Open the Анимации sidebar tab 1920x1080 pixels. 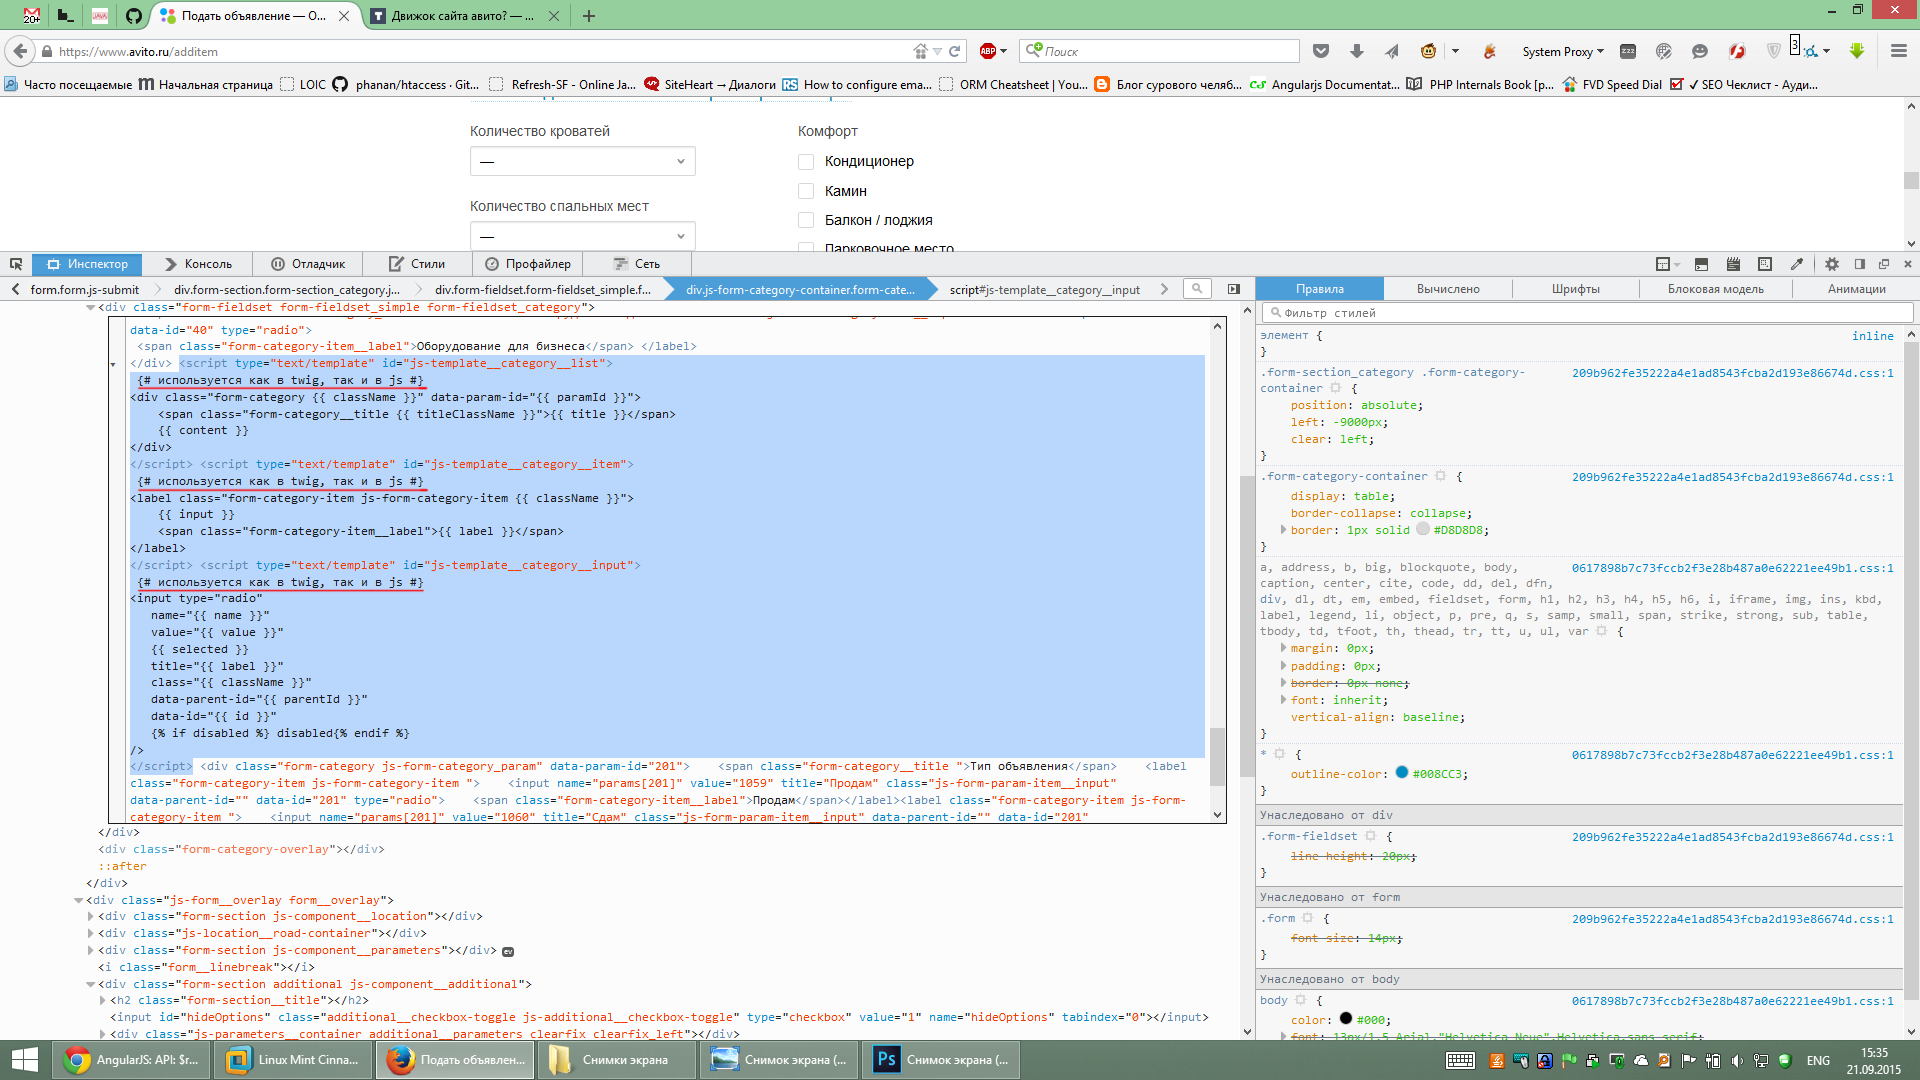click(1856, 289)
